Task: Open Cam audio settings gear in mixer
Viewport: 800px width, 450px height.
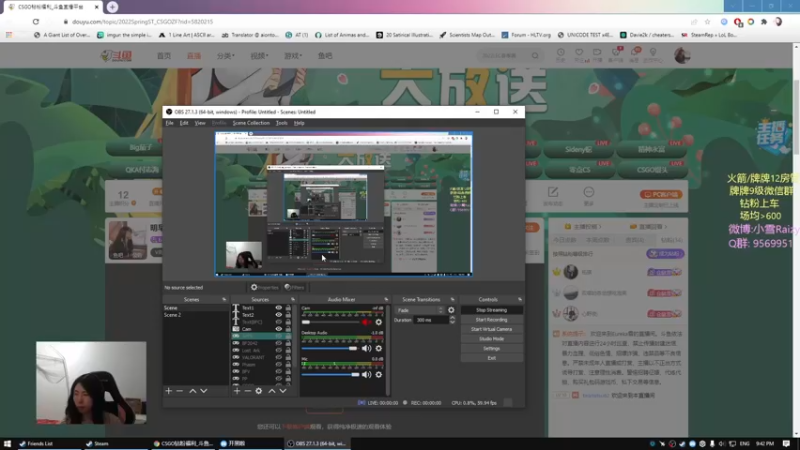Action: (x=379, y=322)
